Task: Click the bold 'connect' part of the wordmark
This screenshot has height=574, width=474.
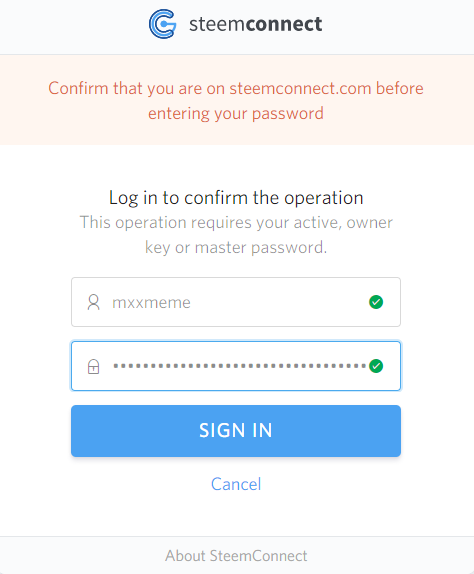Action: point(284,24)
